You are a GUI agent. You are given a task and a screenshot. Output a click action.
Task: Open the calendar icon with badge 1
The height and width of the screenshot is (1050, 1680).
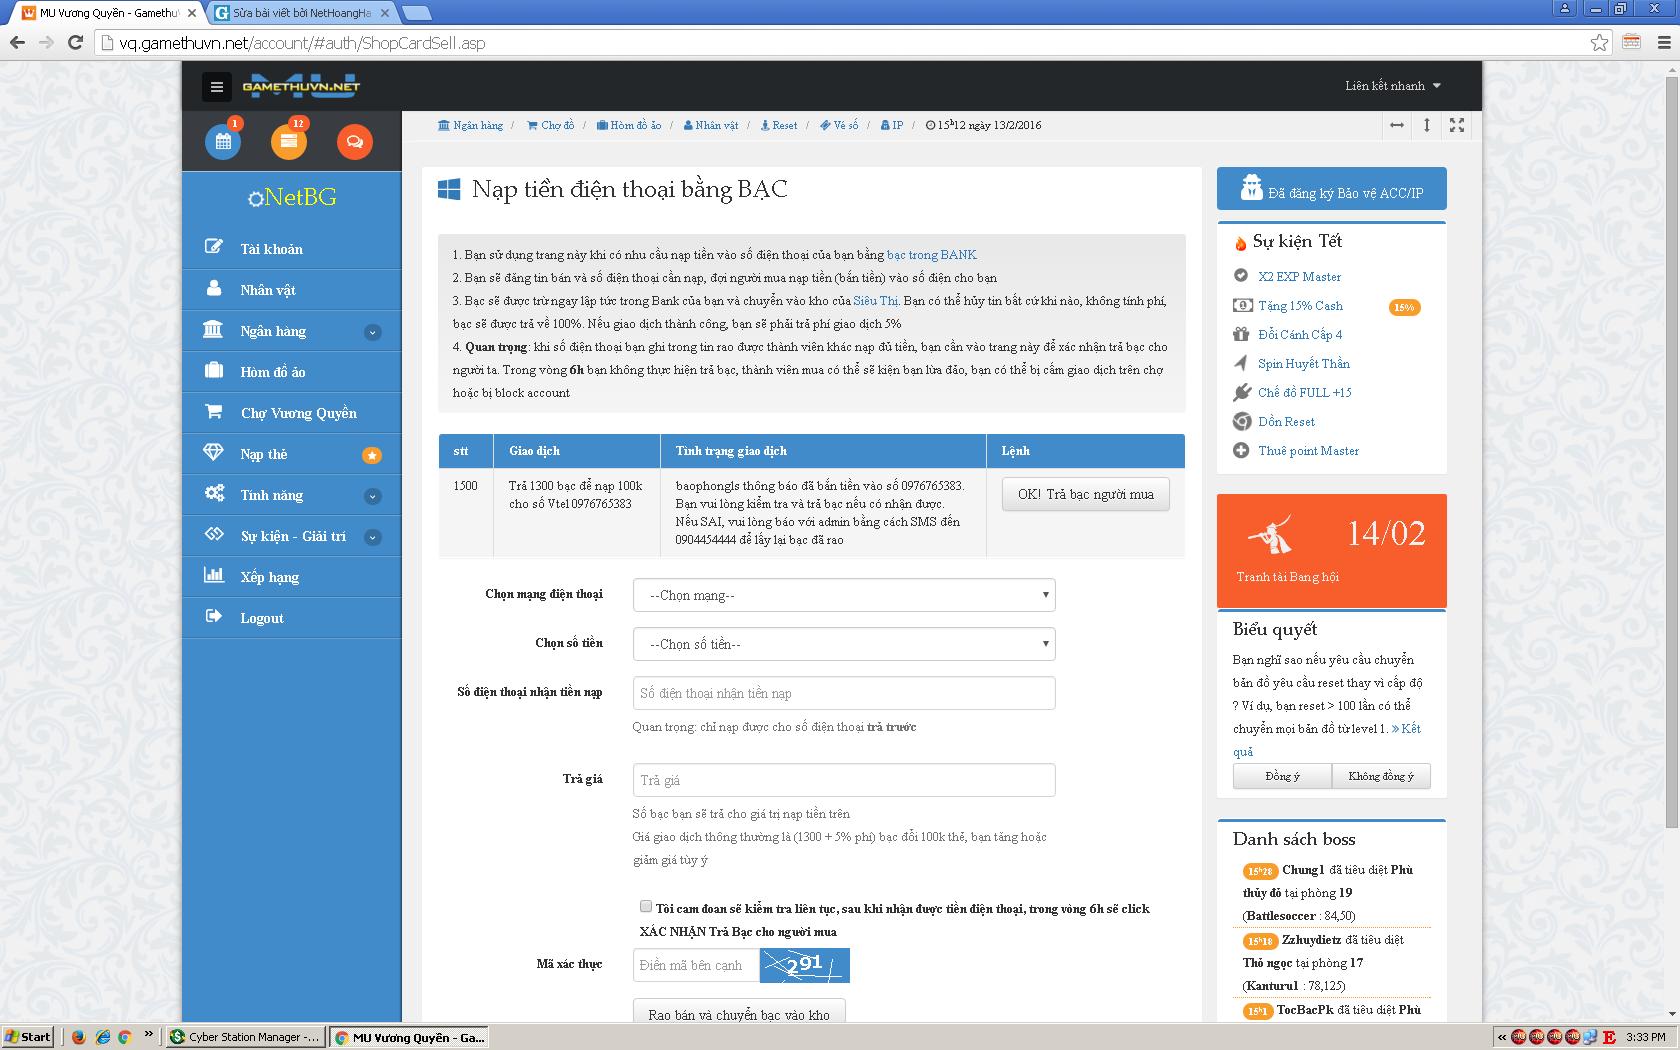tap(223, 142)
